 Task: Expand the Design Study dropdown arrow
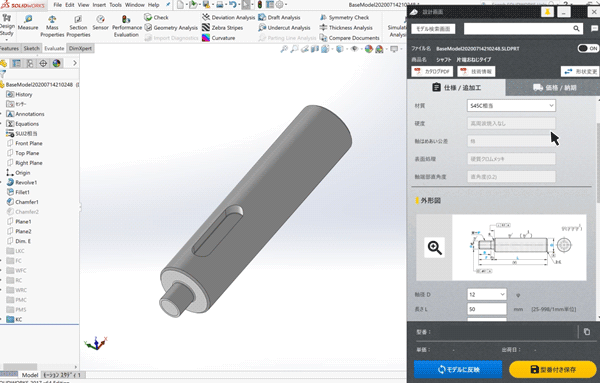point(7,40)
